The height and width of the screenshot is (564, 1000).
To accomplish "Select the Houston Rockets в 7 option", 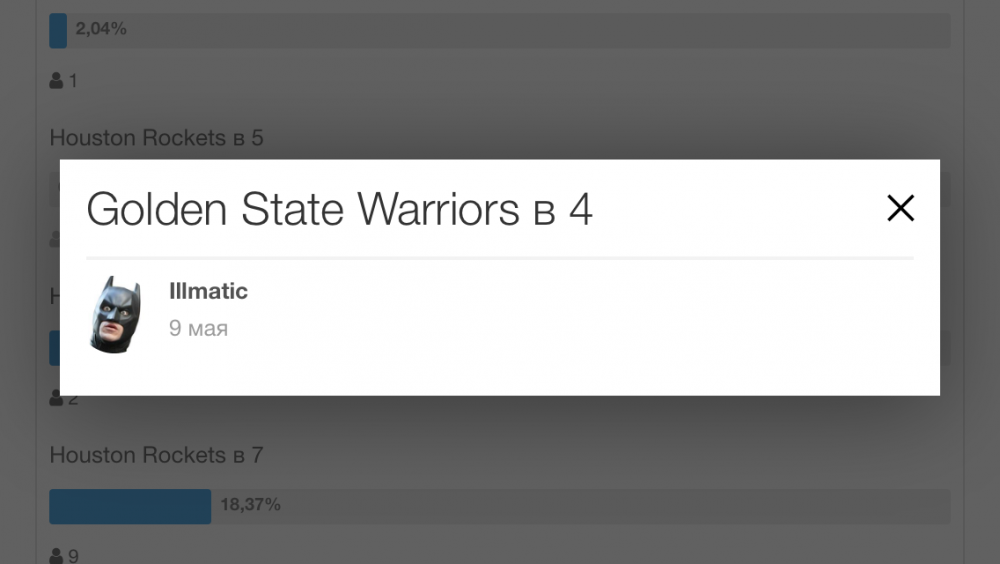I will pyautogui.click(x=156, y=455).
